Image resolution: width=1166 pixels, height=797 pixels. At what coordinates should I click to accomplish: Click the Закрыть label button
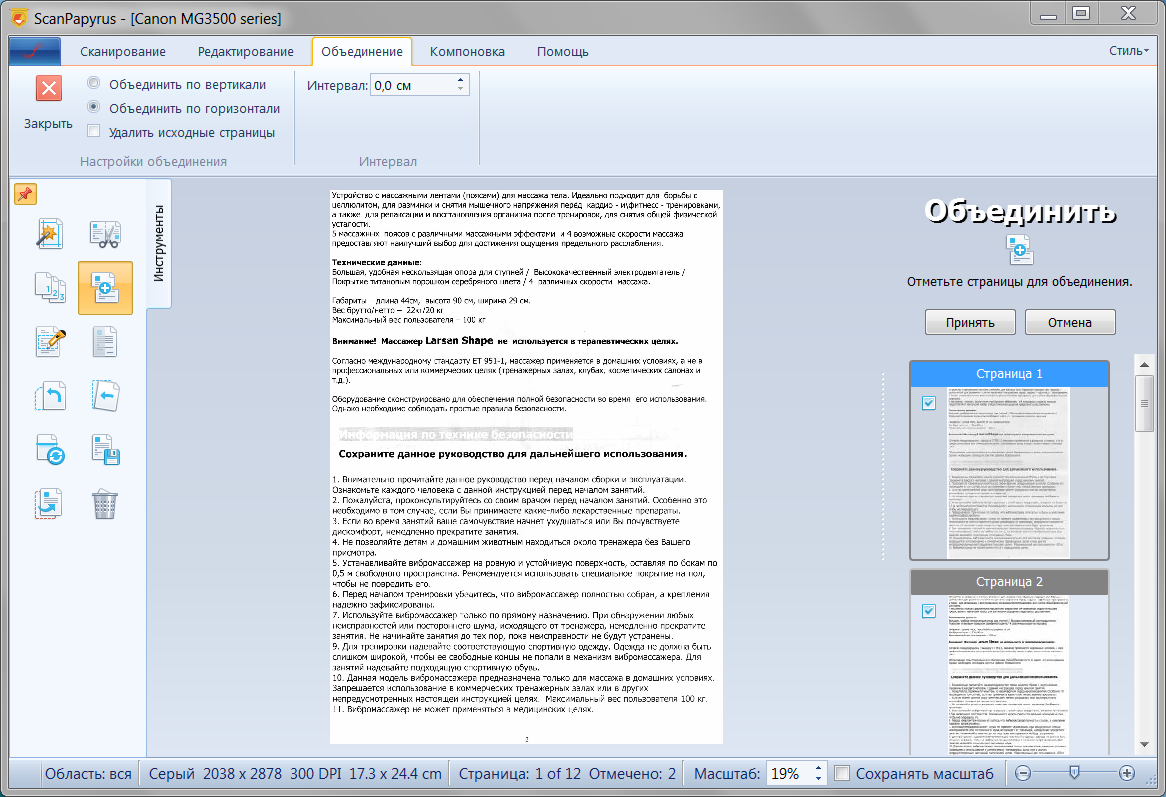(48, 123)
